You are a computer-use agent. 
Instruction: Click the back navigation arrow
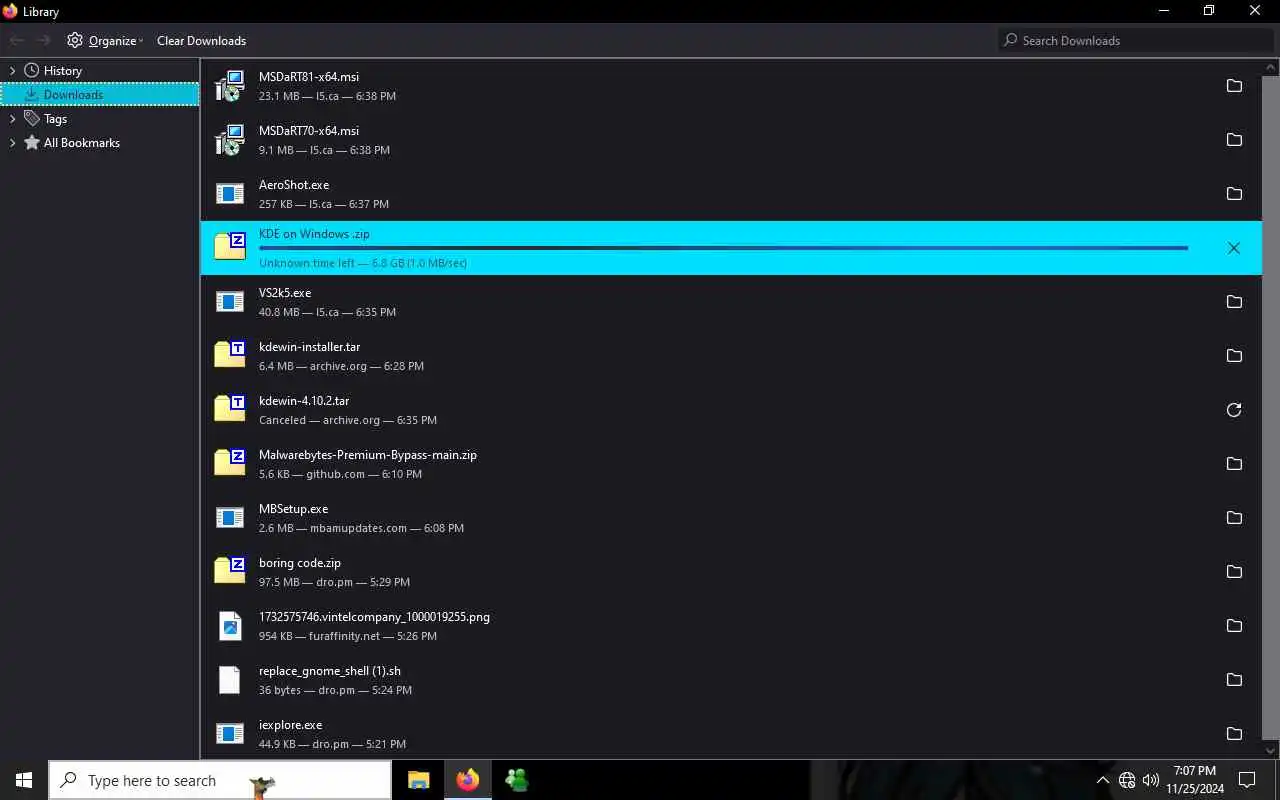(x=17, y=41)
